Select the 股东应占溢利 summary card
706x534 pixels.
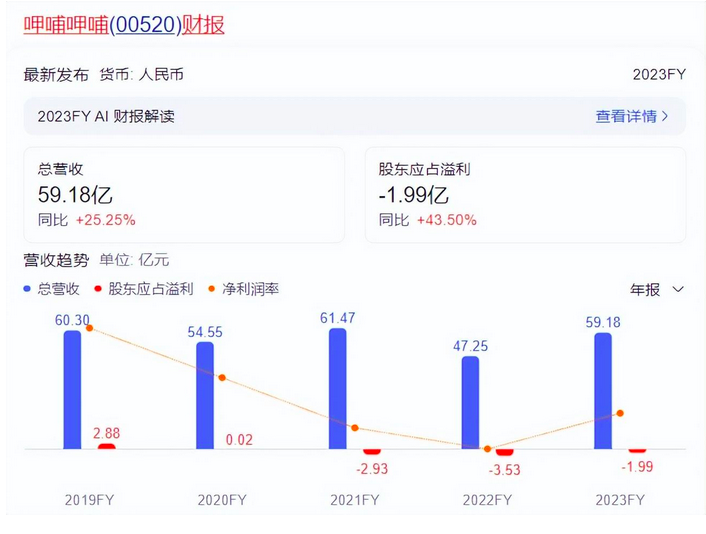click(525, 195)
